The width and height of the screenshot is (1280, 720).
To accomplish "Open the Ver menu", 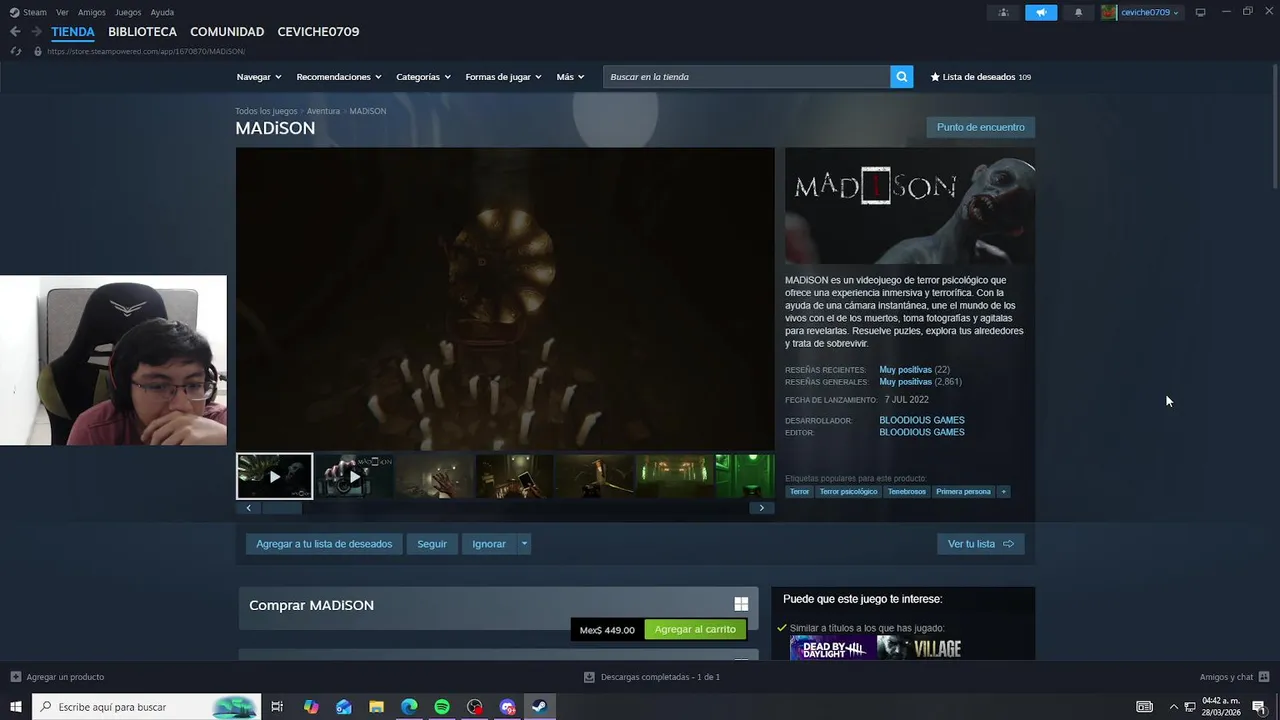I will coord(62,12).
